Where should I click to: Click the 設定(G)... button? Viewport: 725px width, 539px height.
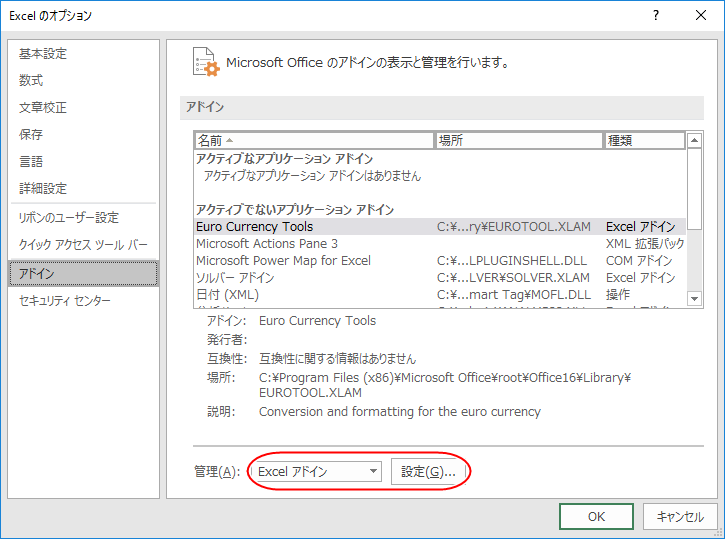pos(428,472)
